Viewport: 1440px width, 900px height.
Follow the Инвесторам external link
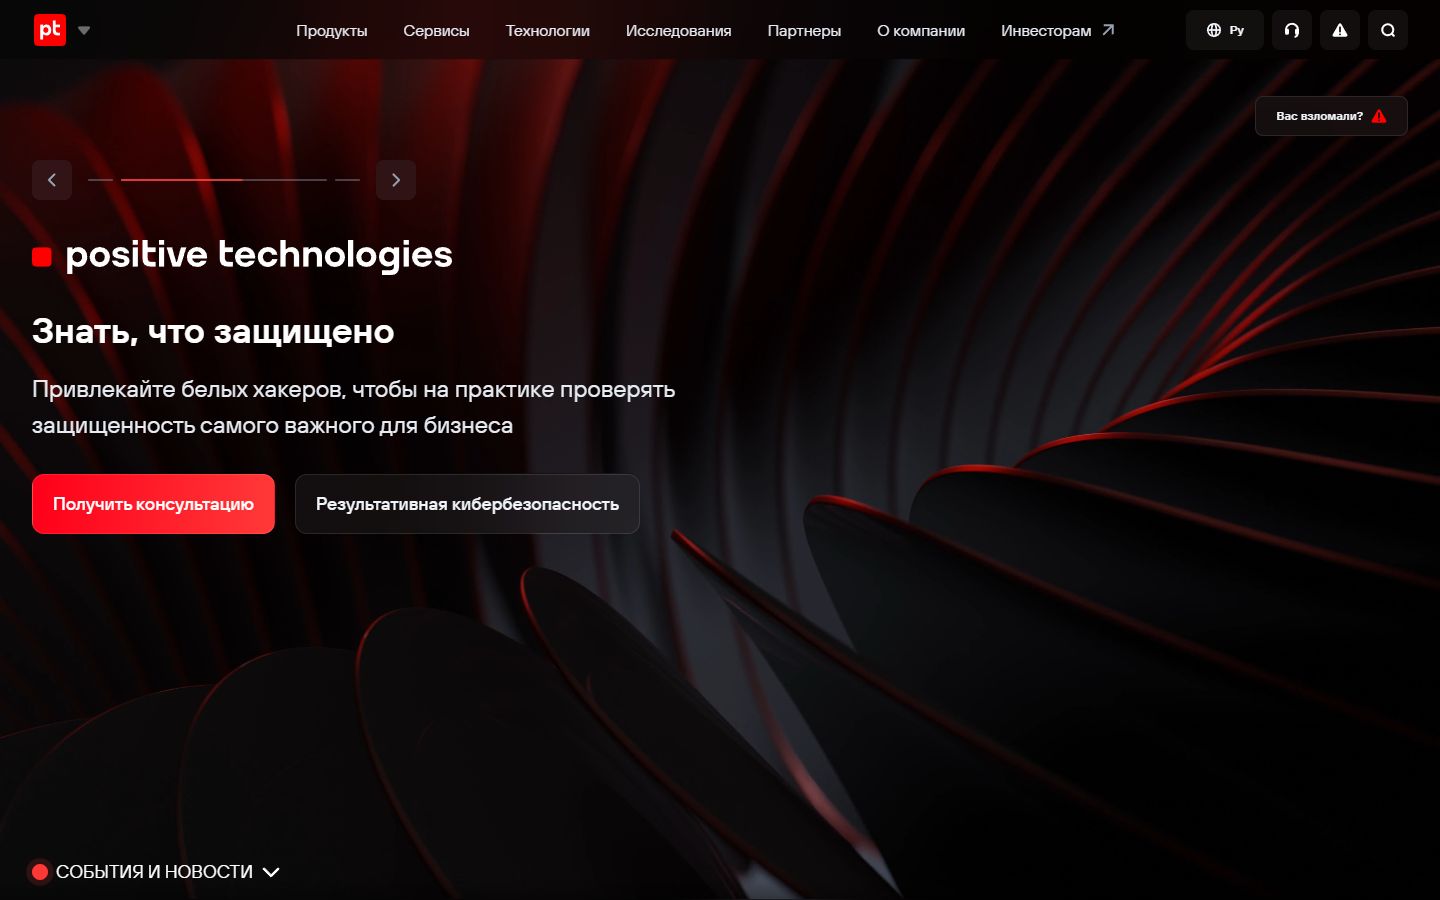pyautogui.click(x=1057, y=30)
